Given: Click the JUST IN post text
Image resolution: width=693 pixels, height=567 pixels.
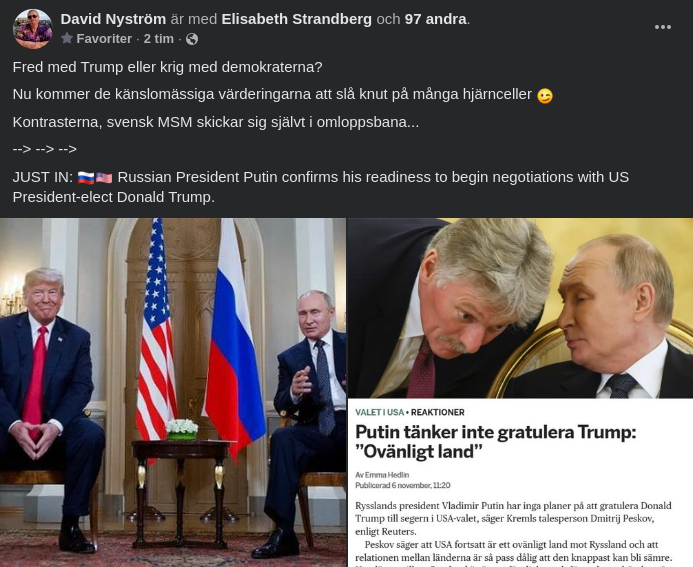Looking at the screenshot, I should click(320, 187).
